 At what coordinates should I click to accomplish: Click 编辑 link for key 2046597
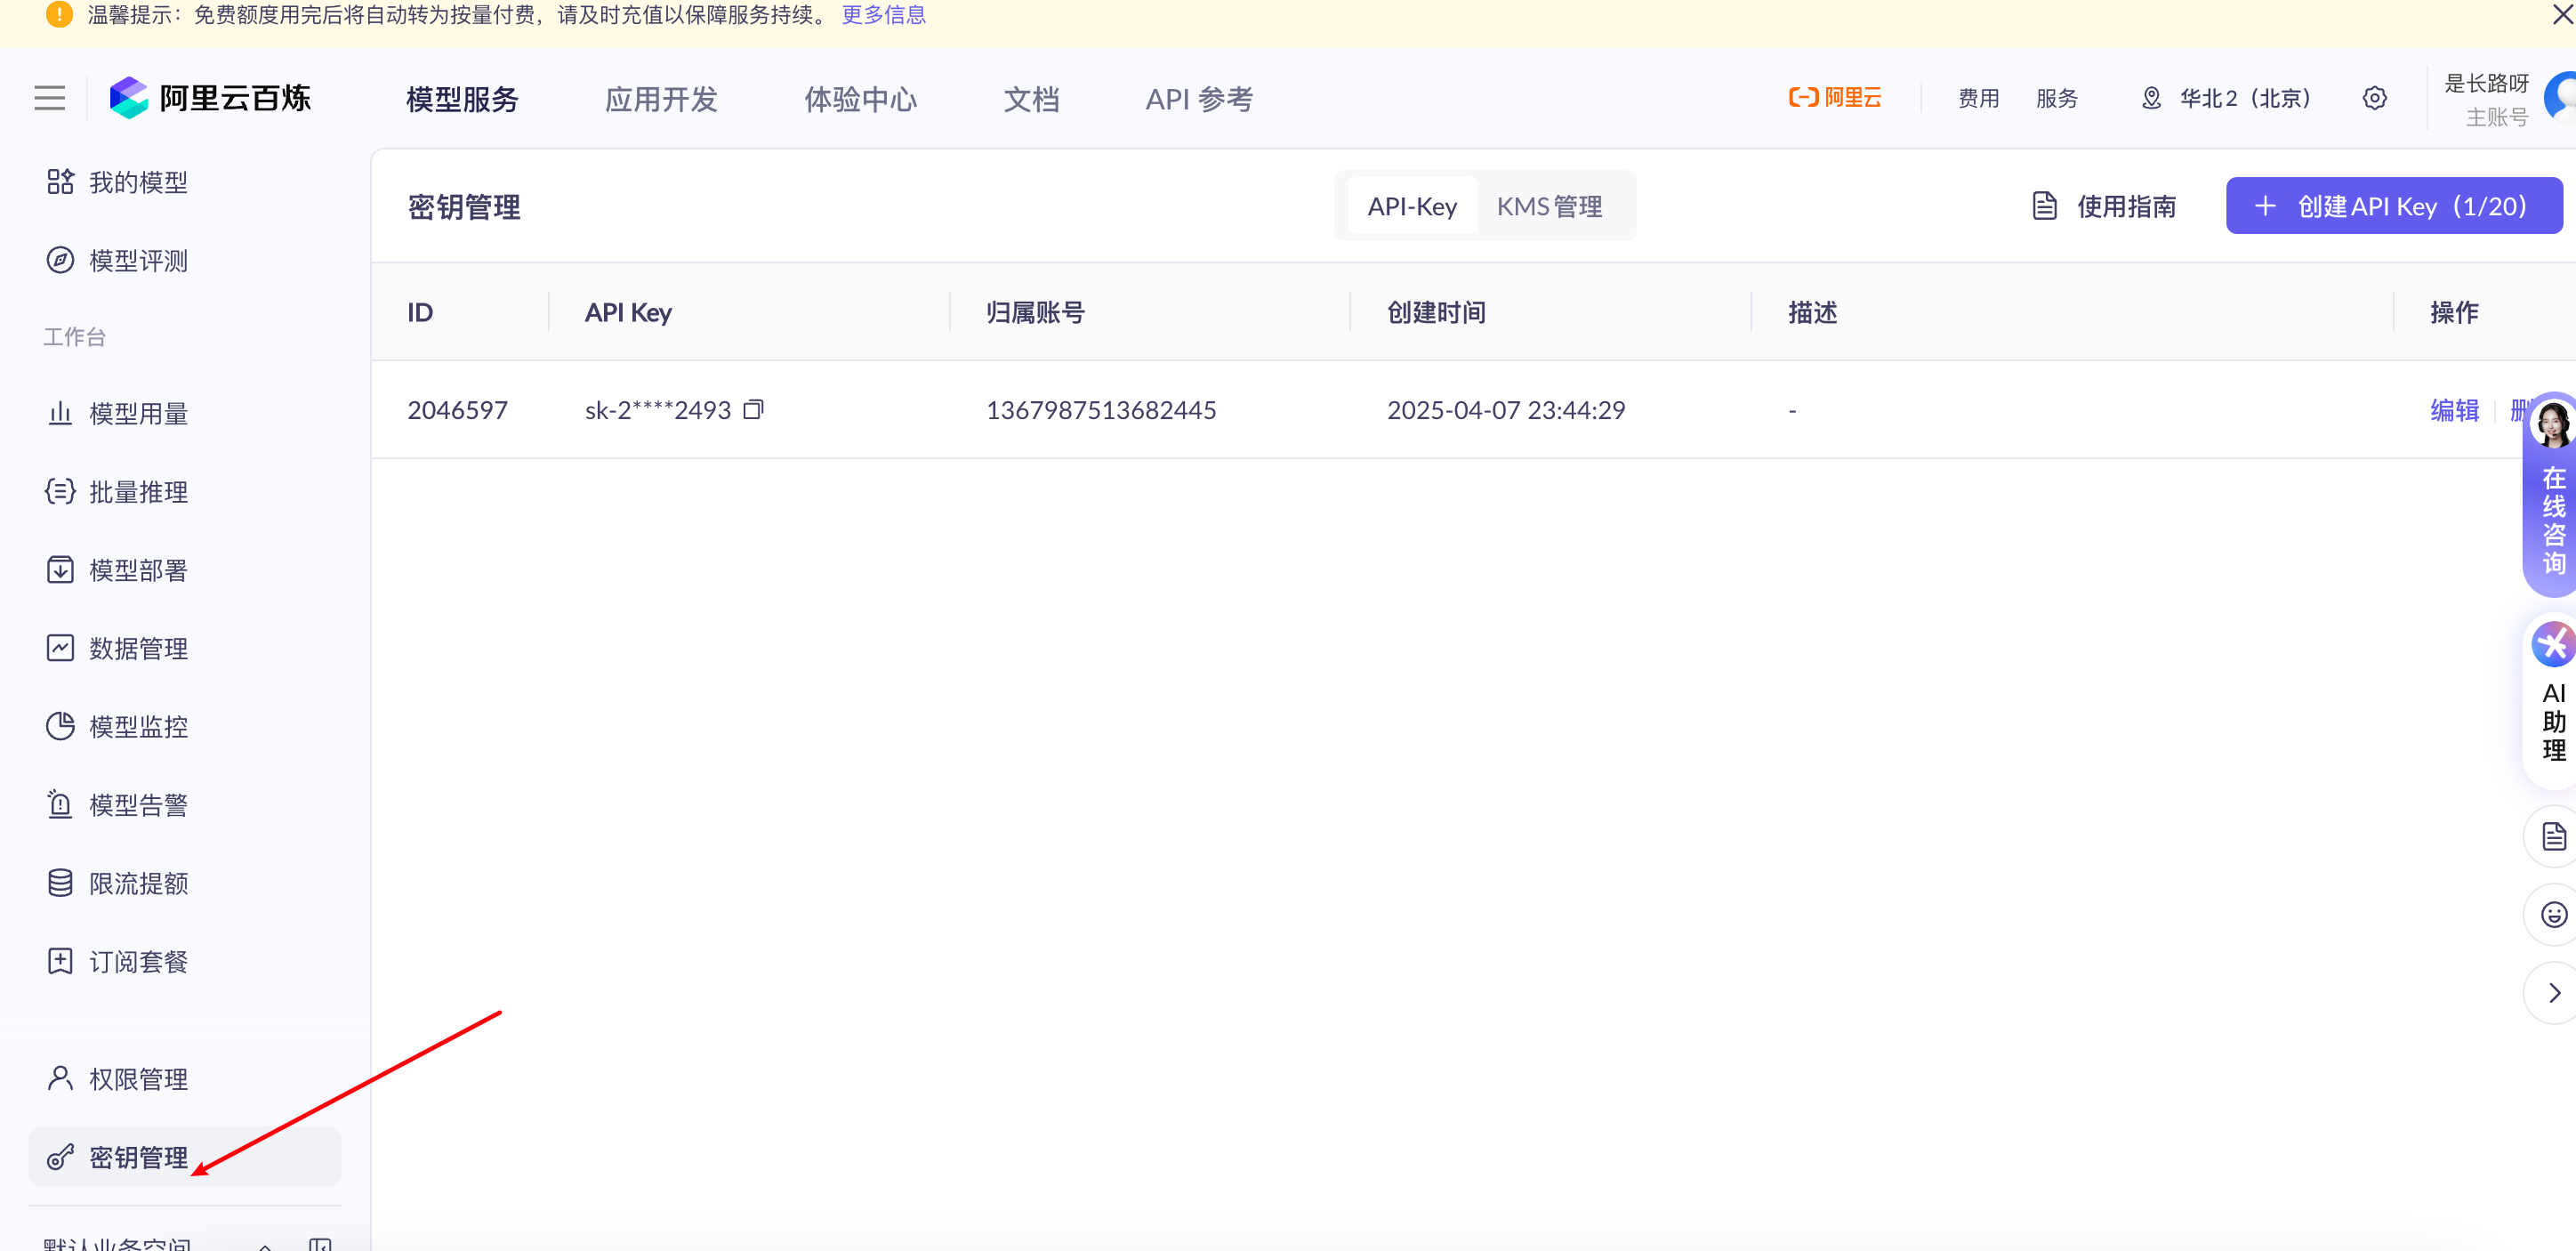point(2454,410)
